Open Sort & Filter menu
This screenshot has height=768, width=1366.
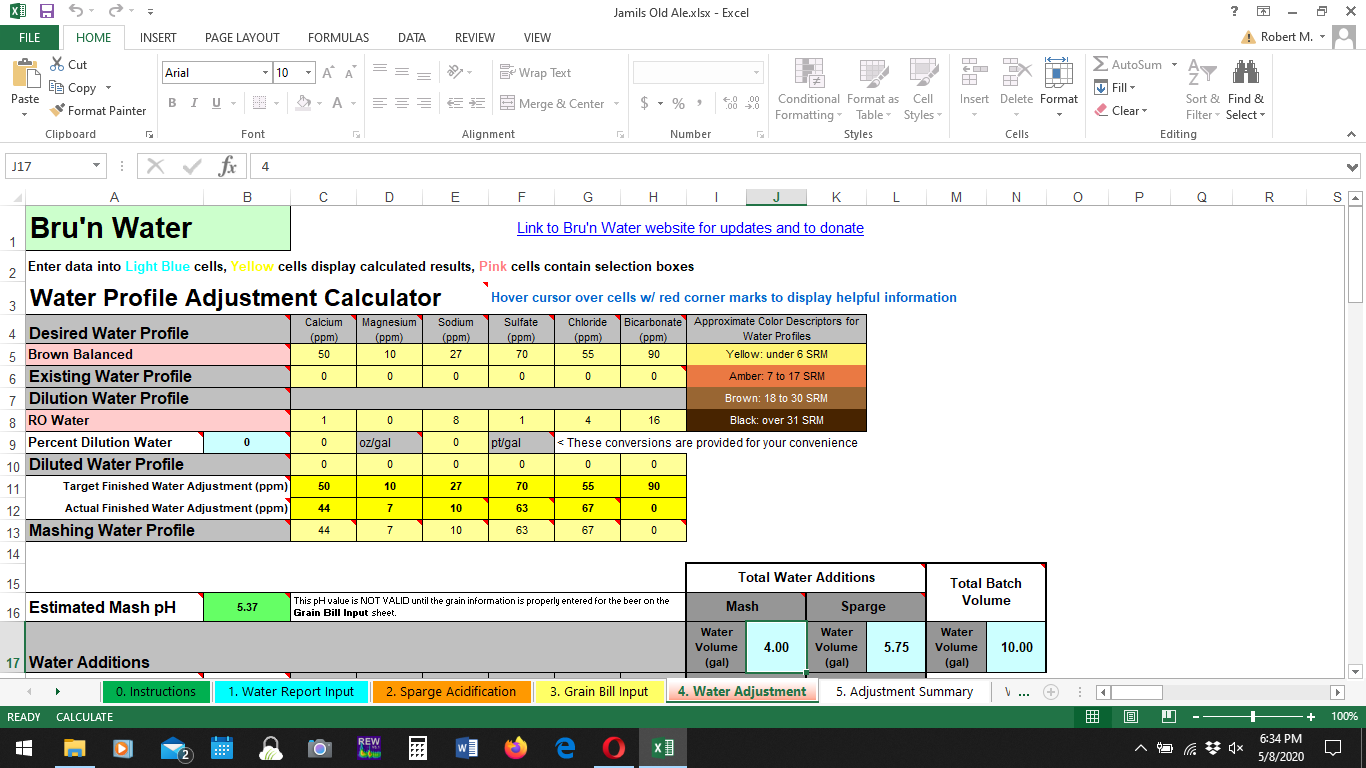(1202, 88)
